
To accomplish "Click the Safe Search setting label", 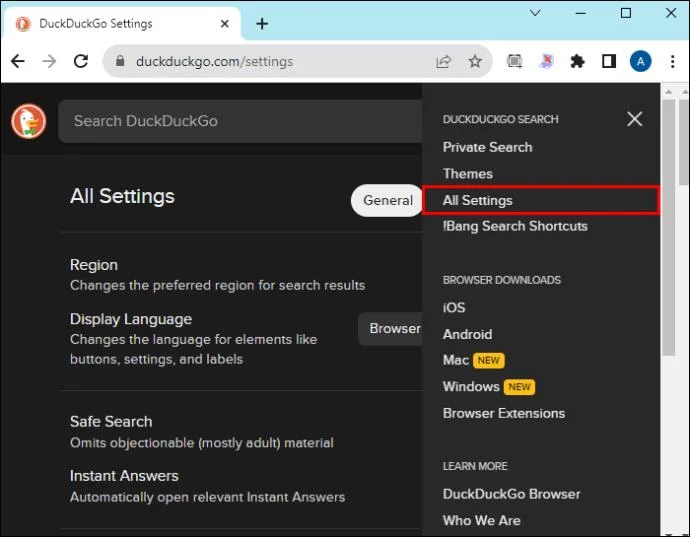I will click(111, 422).
